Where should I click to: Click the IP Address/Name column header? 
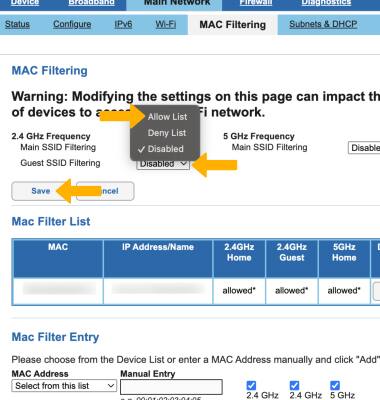coord(158,258)
